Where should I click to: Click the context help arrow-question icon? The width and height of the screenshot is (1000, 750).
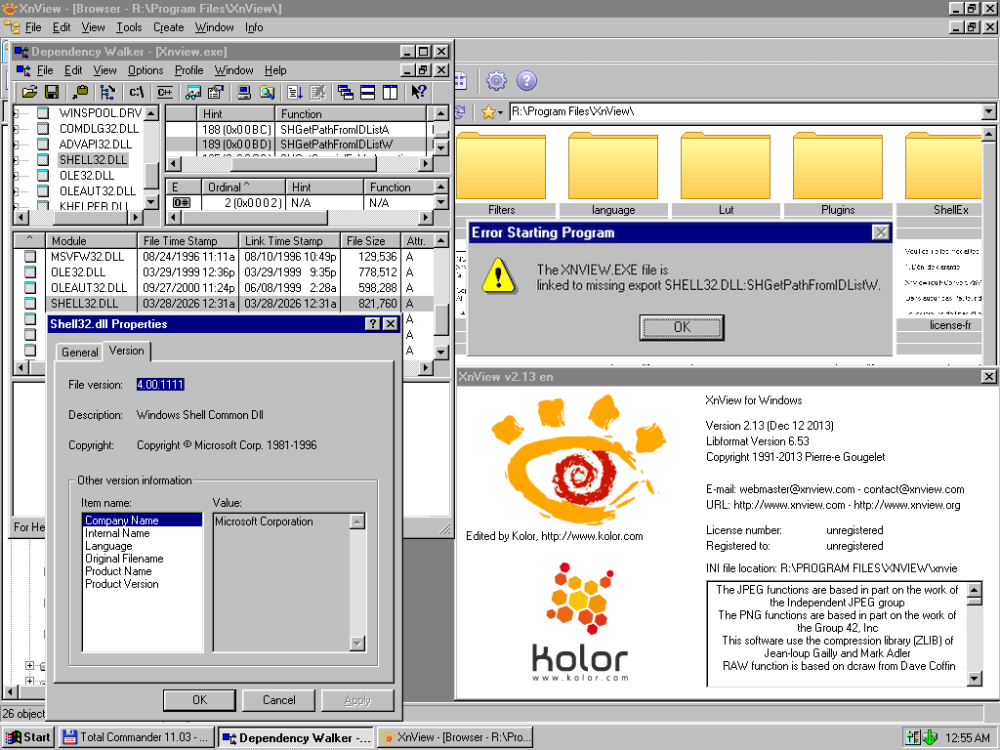(x=419, y=92)
